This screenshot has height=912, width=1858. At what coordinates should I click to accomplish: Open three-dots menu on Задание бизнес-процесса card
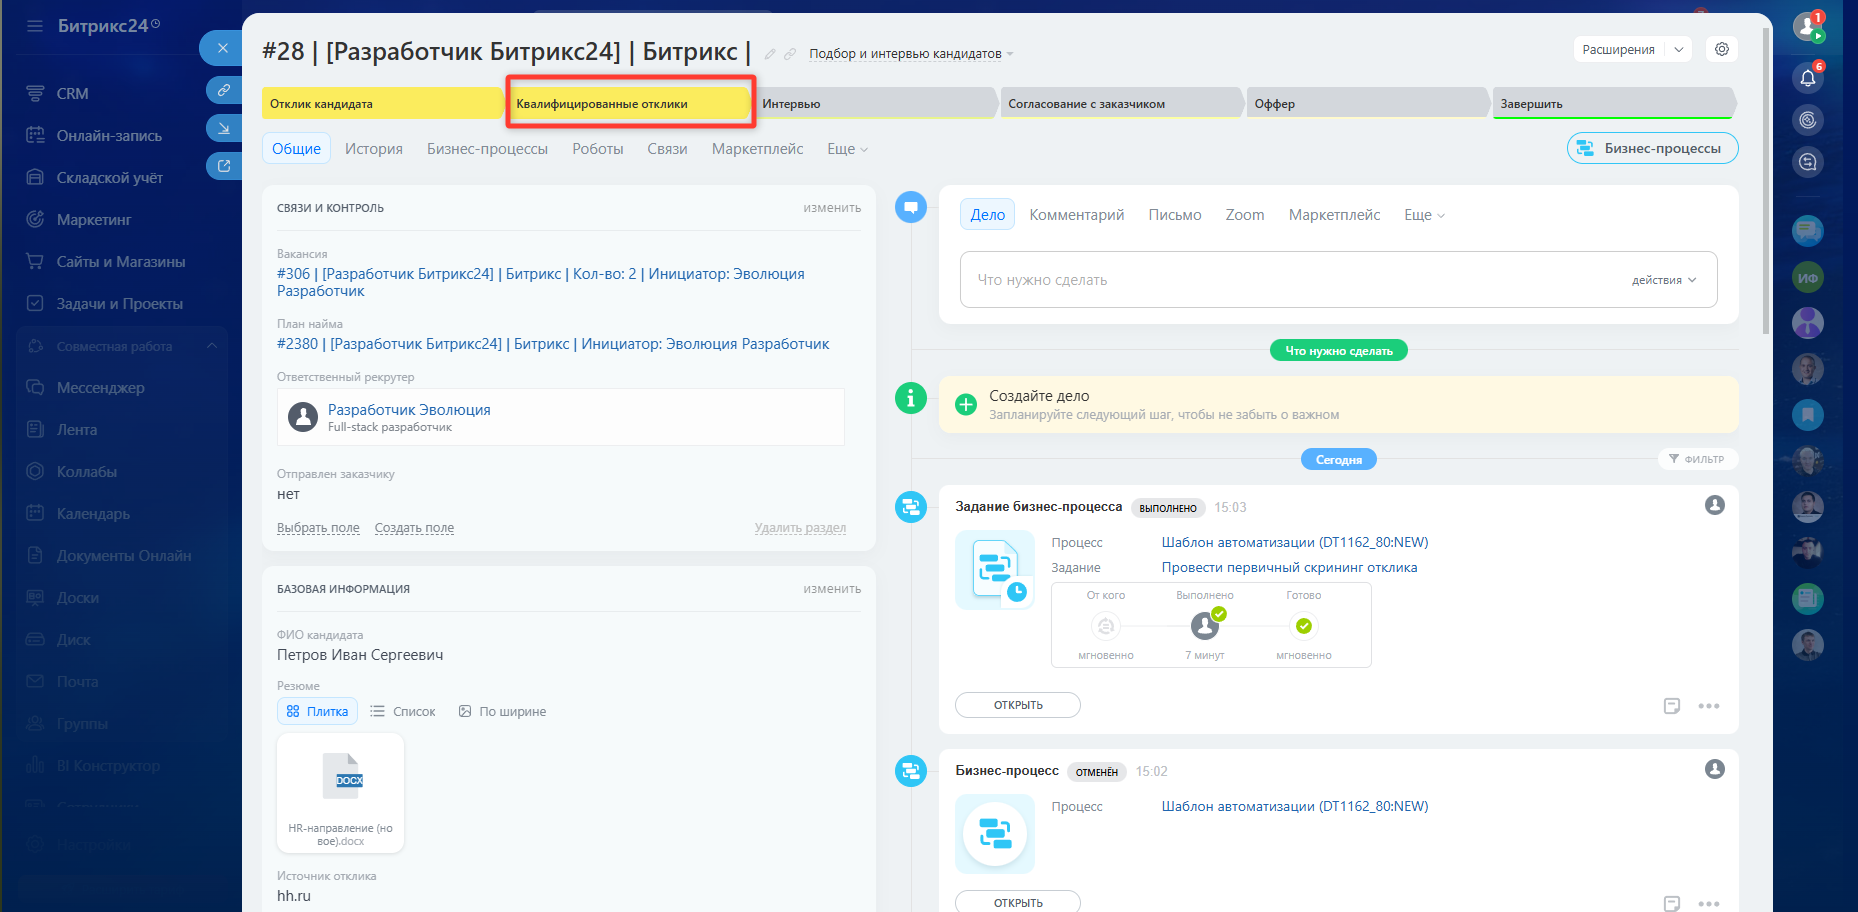point(1709,706)
